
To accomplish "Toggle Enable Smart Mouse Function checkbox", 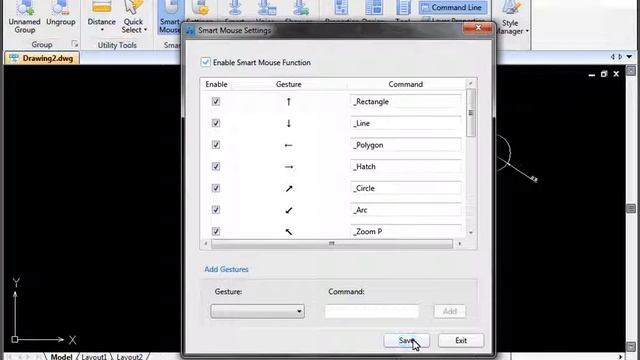I will coord(205,62).
